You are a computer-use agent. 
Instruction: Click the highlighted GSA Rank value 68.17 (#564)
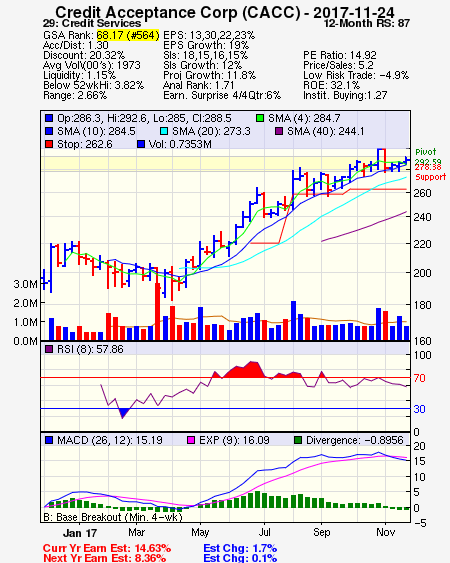tap(128, 35)
